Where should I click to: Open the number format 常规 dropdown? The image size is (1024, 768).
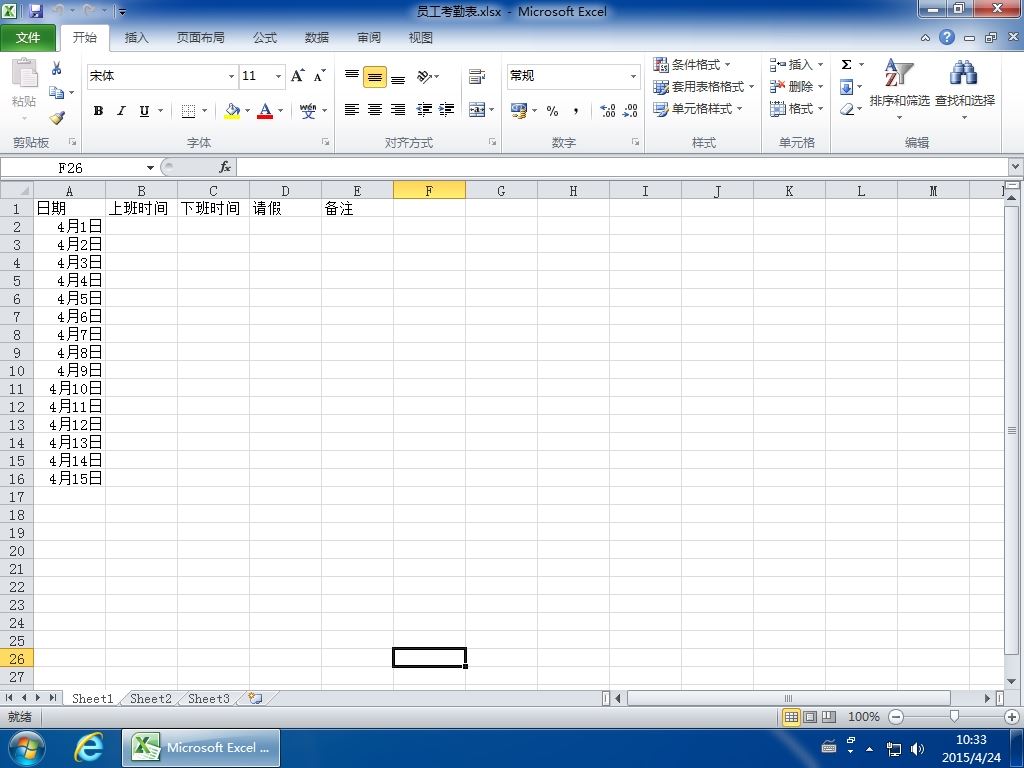click(x=633, y=76)
